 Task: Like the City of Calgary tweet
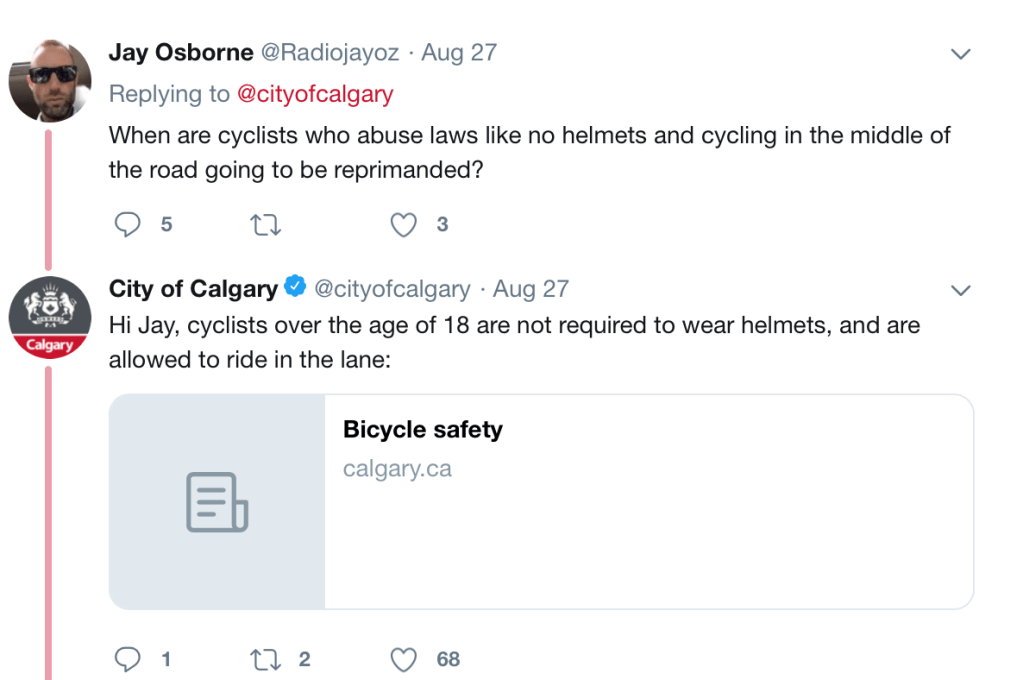pos(403,659)
